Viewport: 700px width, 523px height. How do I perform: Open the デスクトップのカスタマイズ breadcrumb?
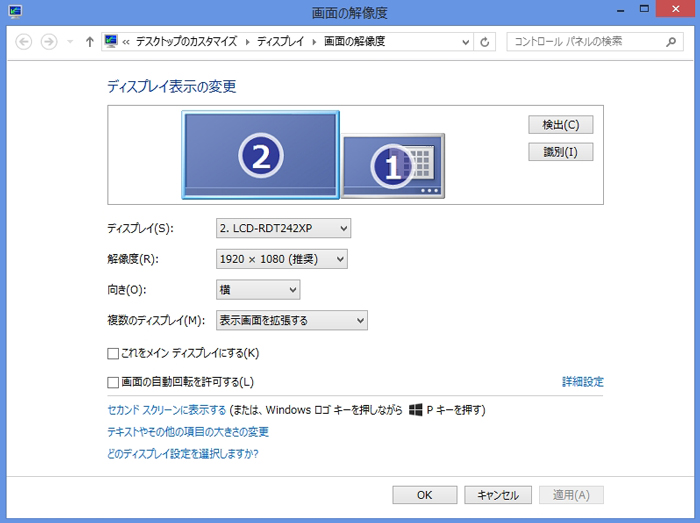pyautogui.click(x=186, y=42)
